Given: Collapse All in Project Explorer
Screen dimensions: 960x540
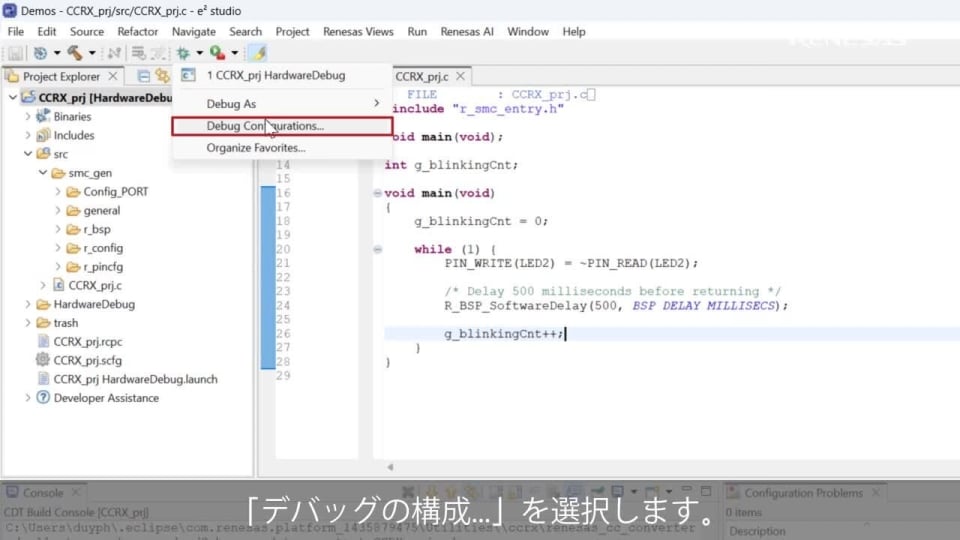Looking at the screenshot, I should pyautogui.click(x=143, y=76).
